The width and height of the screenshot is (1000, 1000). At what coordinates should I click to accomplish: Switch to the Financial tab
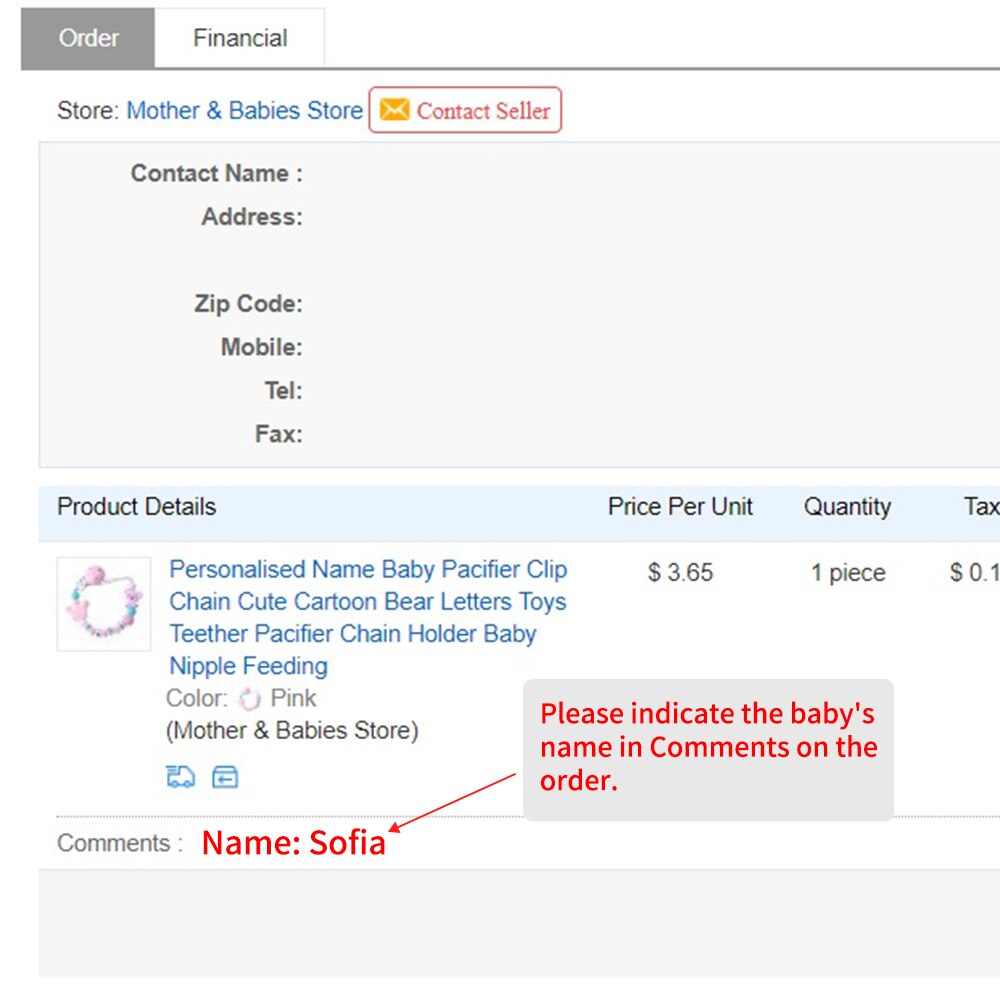(240, 38)
